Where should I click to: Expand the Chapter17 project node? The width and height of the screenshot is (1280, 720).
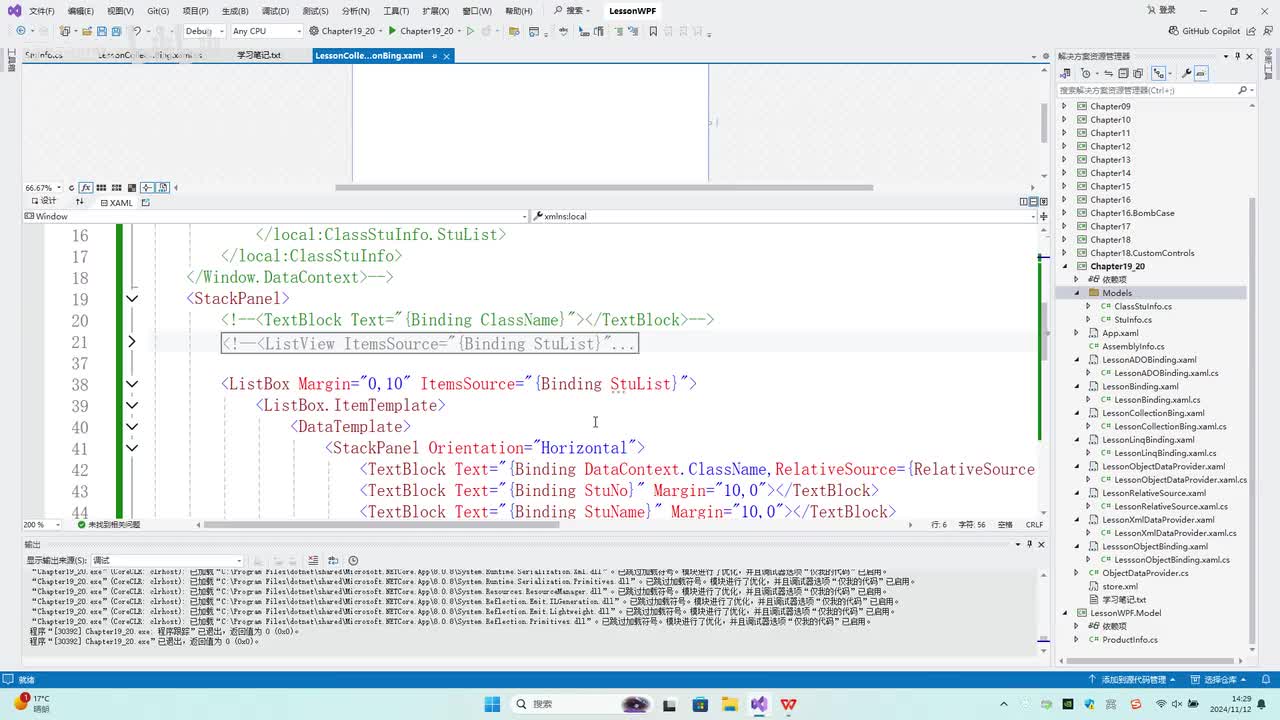(x=1065, y=226)
